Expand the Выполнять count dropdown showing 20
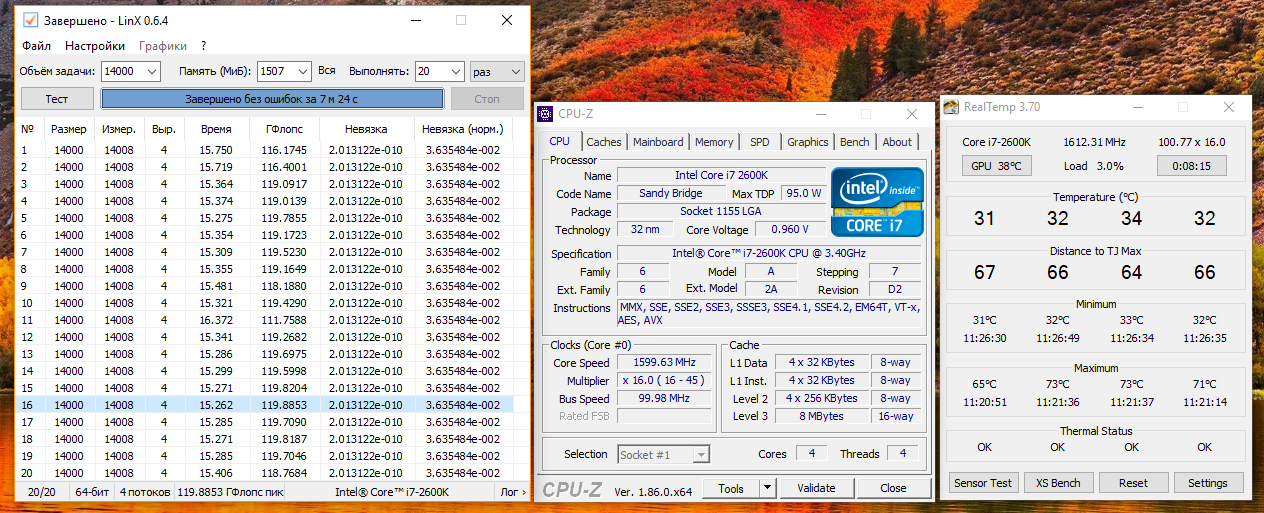 tap(455, 71)
